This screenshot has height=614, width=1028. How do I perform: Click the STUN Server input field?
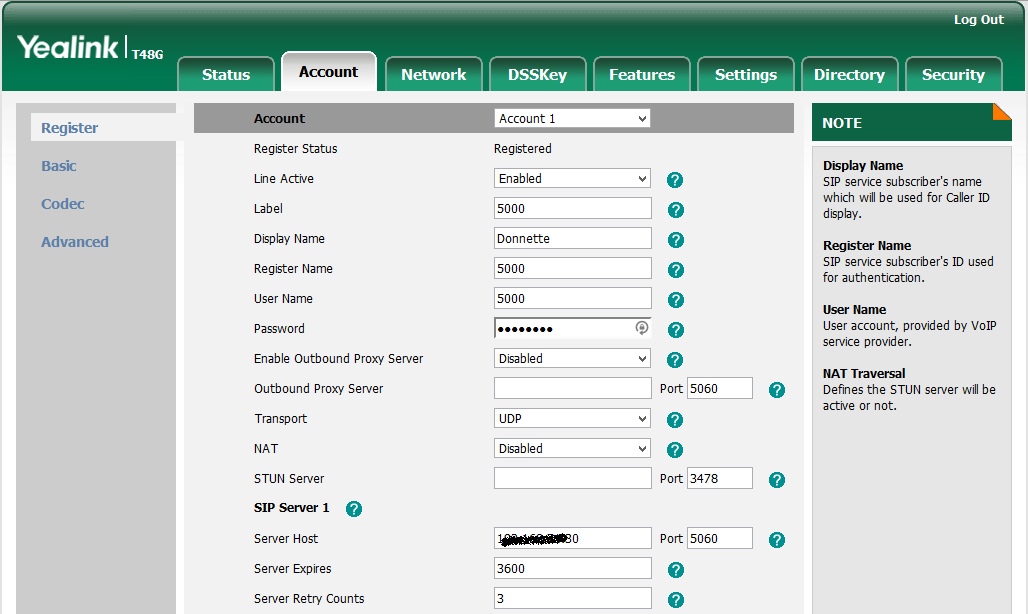pos(572,478)
